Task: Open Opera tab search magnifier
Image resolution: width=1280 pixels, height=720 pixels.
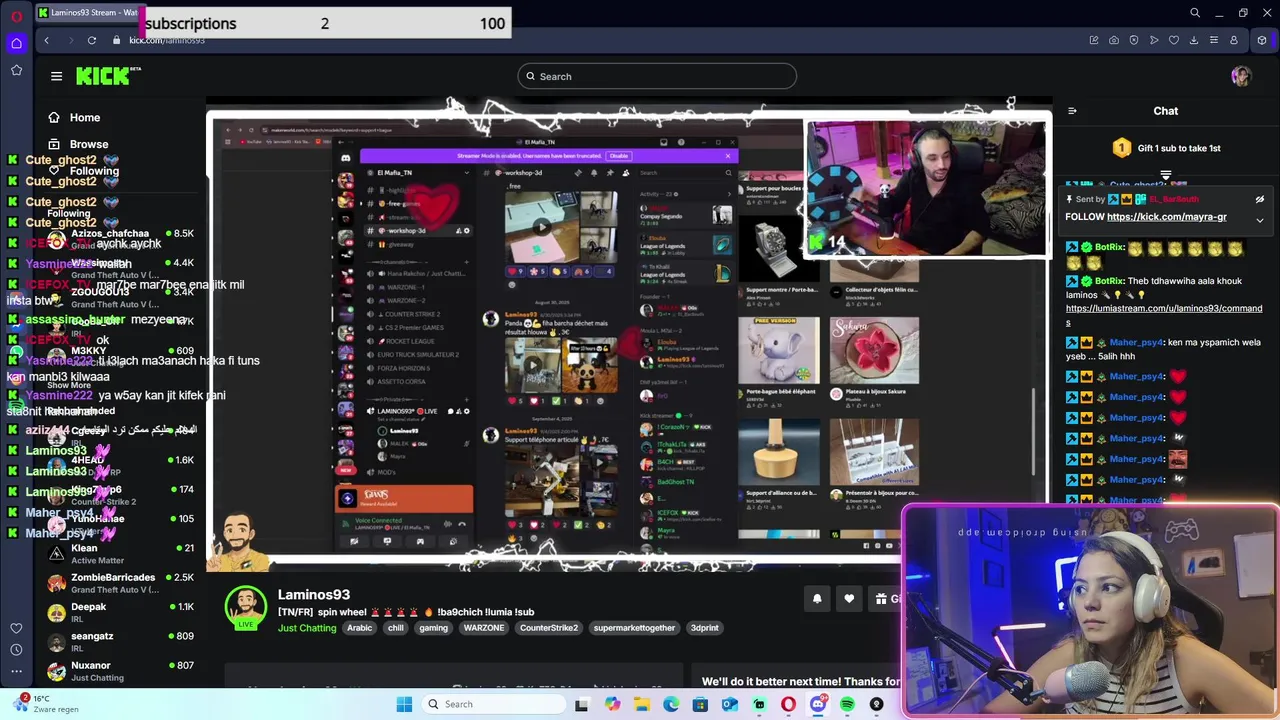Action: click(x=1195, y=13)
